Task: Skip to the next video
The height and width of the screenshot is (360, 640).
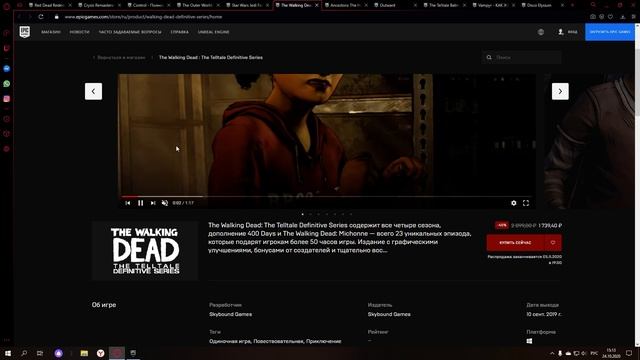Action: [x=153, y=203]
